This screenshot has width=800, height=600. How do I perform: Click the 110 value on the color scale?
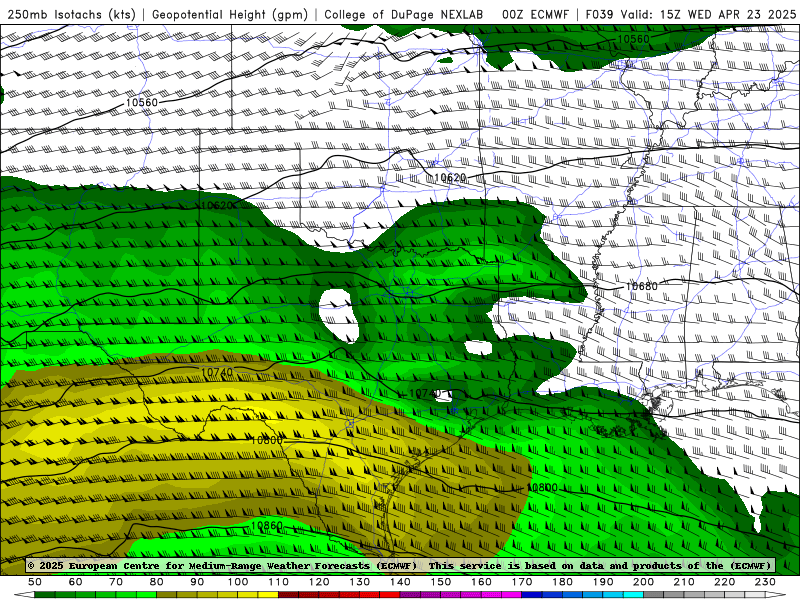click(x=278, y=582)
